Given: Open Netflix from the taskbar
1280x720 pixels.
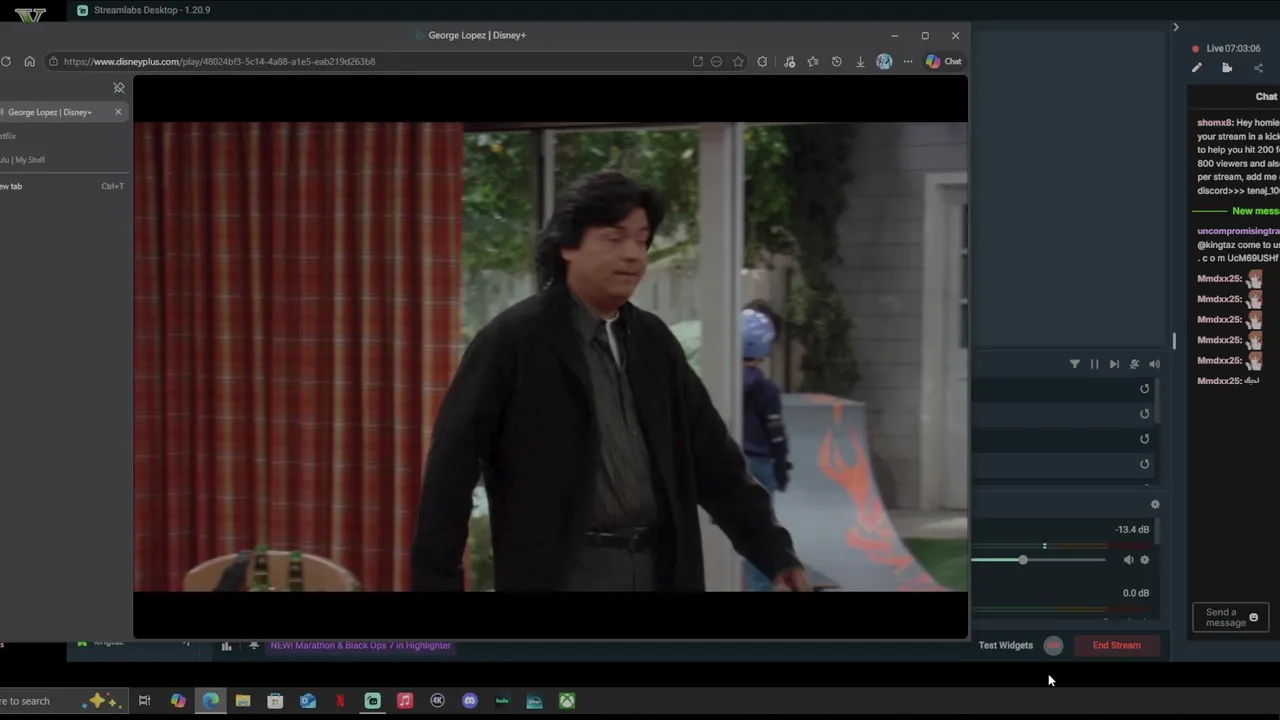Looking at the screenshot, I should click(340, 701).
